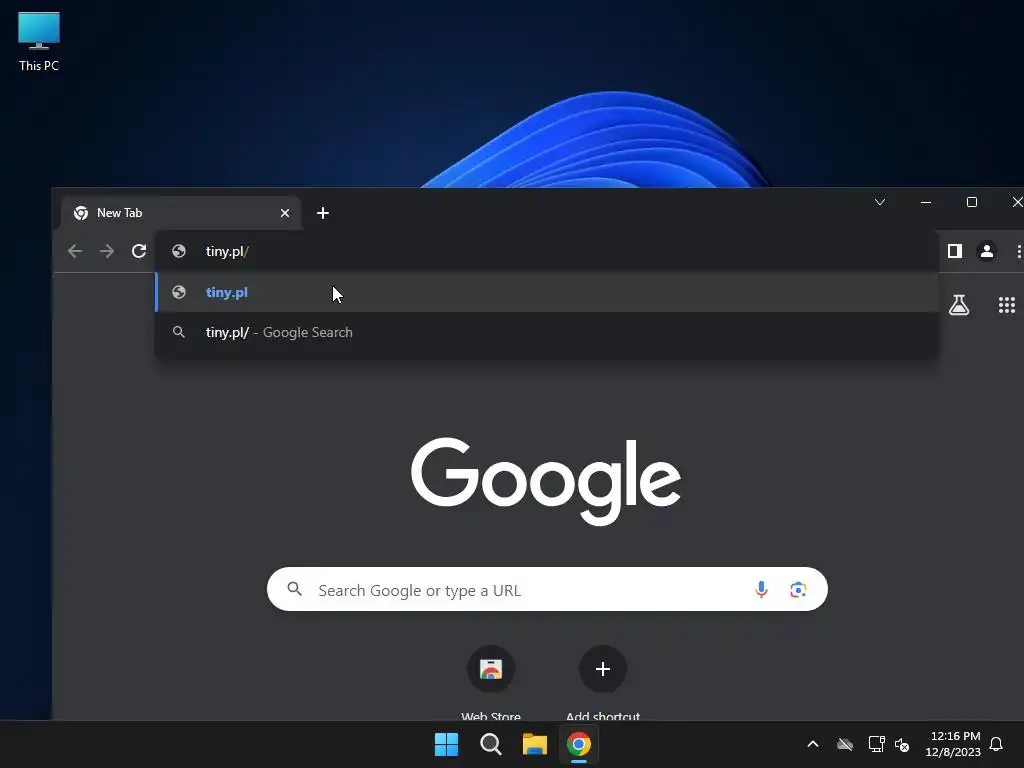Click the Chrome taskbar icon

coord(579,744)
